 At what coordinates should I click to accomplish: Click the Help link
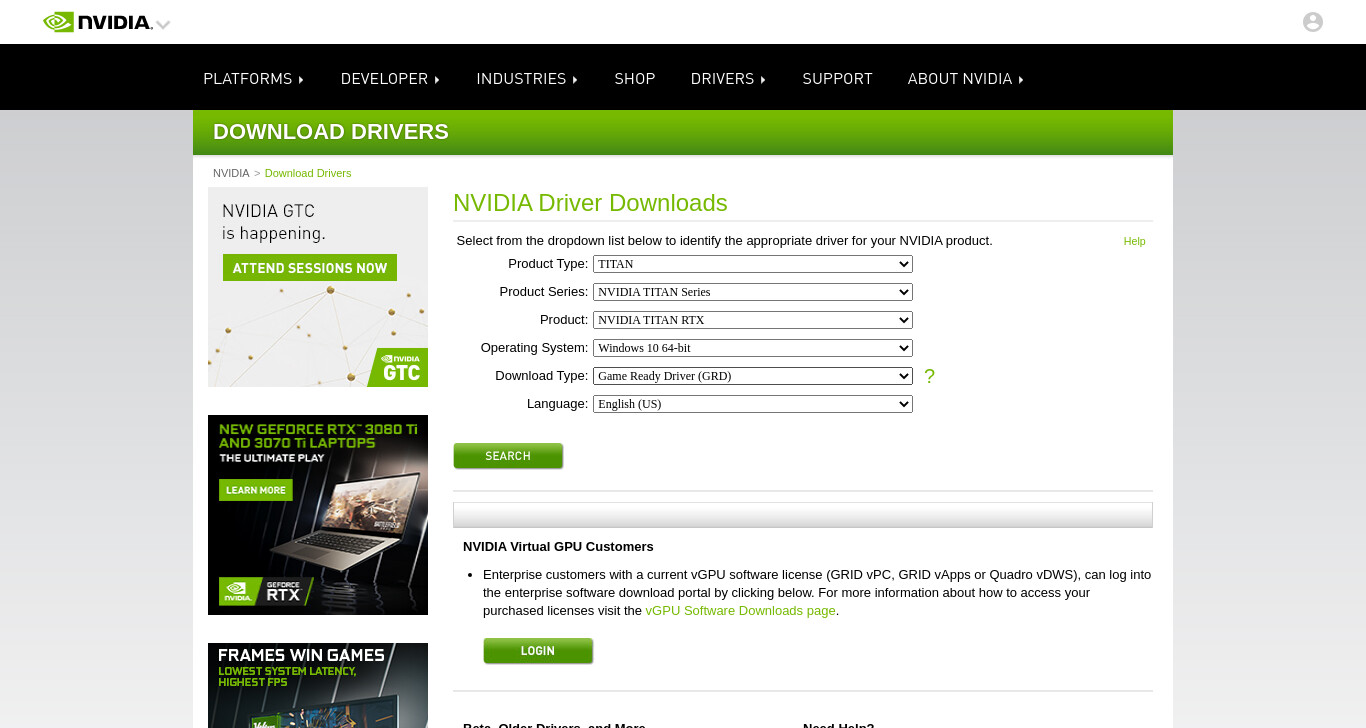pyautogui.click(x=1134, y=241)
